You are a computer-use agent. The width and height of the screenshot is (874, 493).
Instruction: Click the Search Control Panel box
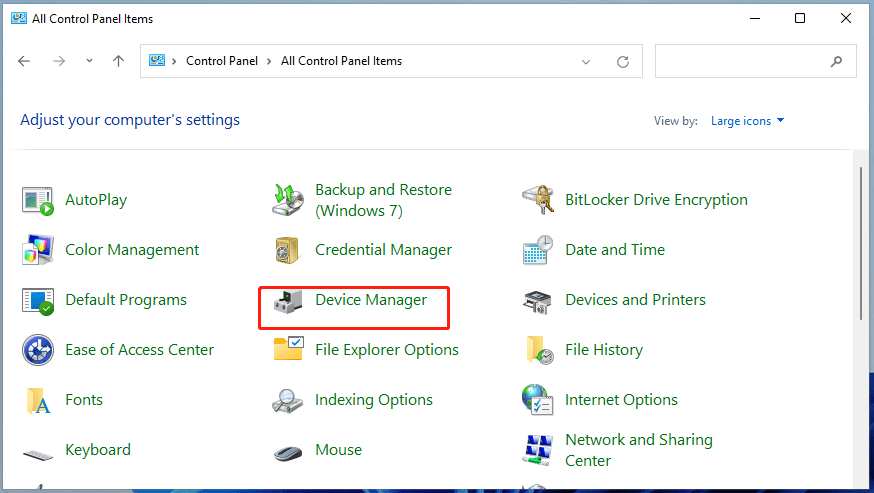pos(745,61)
